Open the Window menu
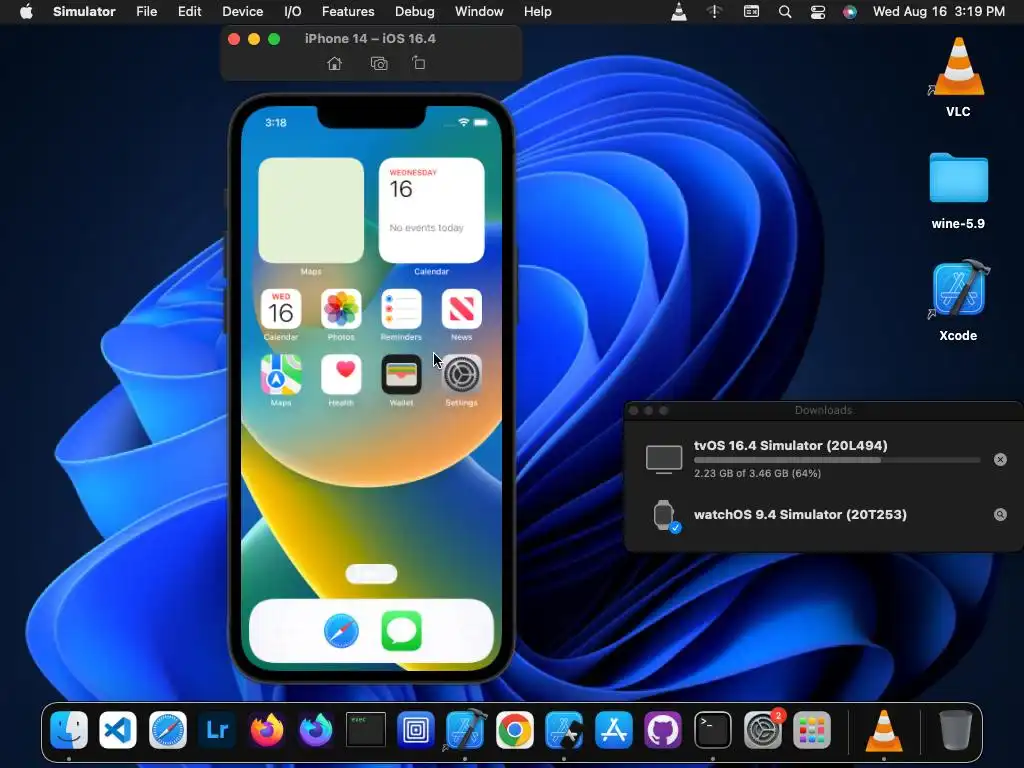This screenshot has width=1024, height=768. [479, 12]
